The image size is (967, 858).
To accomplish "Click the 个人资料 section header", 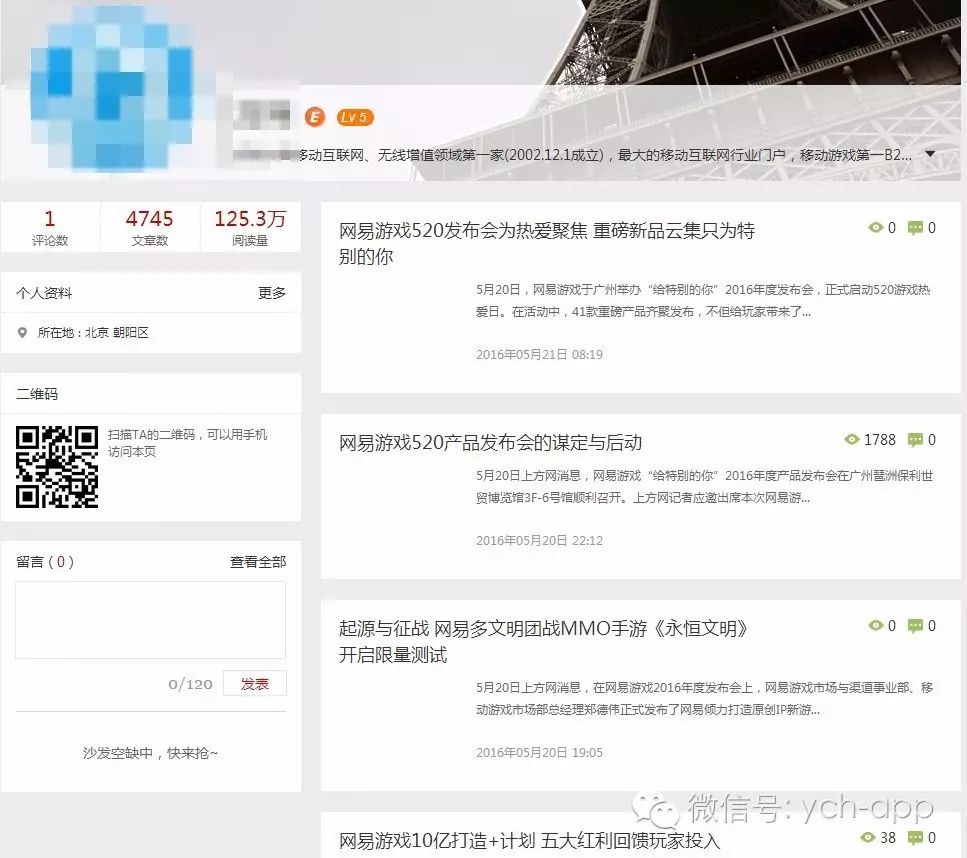I will point(44,293).
